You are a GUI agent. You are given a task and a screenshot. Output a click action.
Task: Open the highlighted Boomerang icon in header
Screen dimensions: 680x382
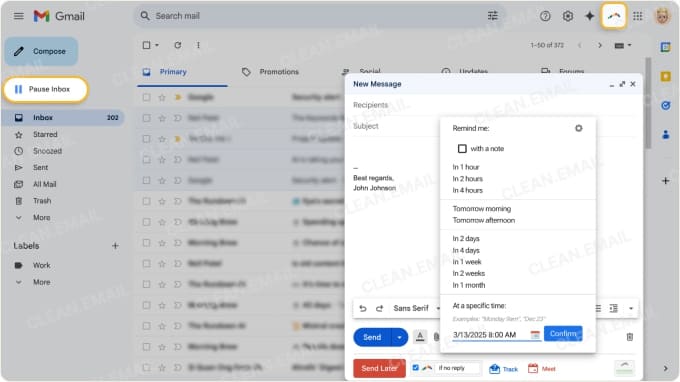(614, 16)
